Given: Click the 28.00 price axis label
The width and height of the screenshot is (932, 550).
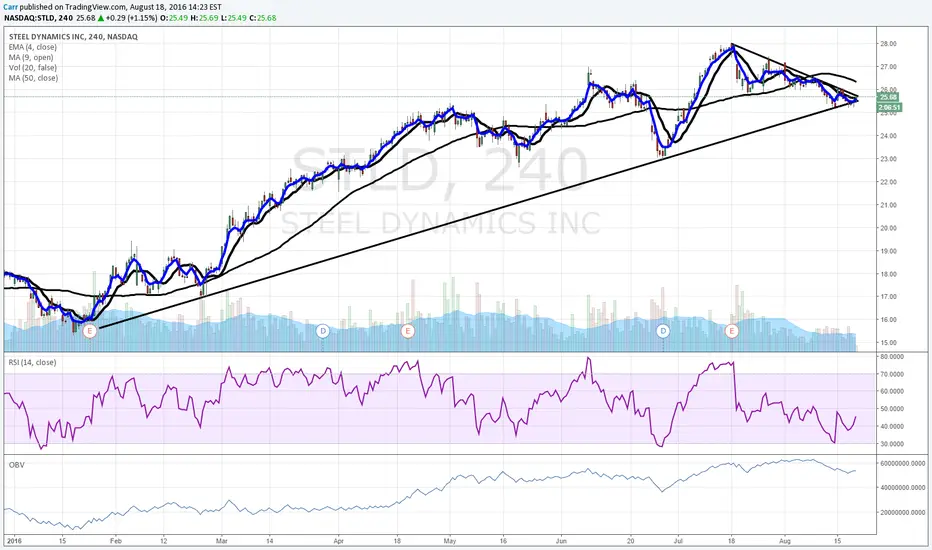Looking at the screenshot, I should pyautogui.click(x=888, y=44).
